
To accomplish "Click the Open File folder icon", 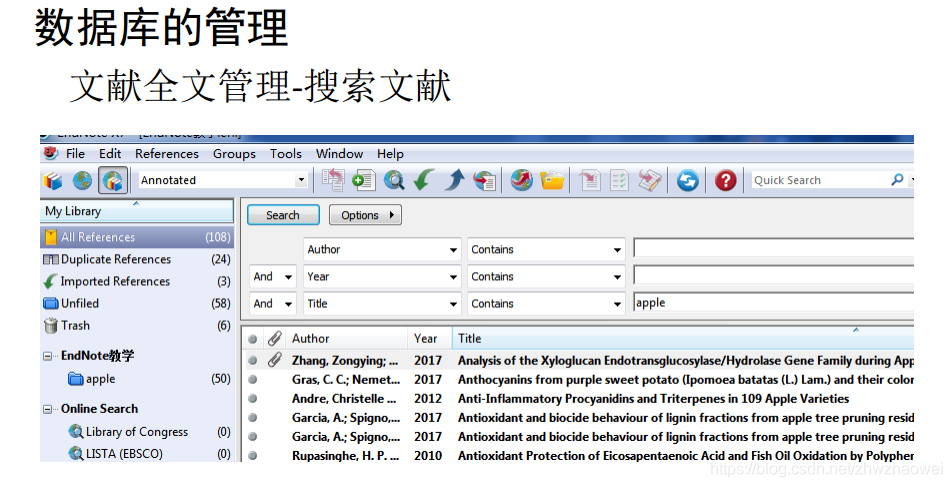I will pos(552,180).
